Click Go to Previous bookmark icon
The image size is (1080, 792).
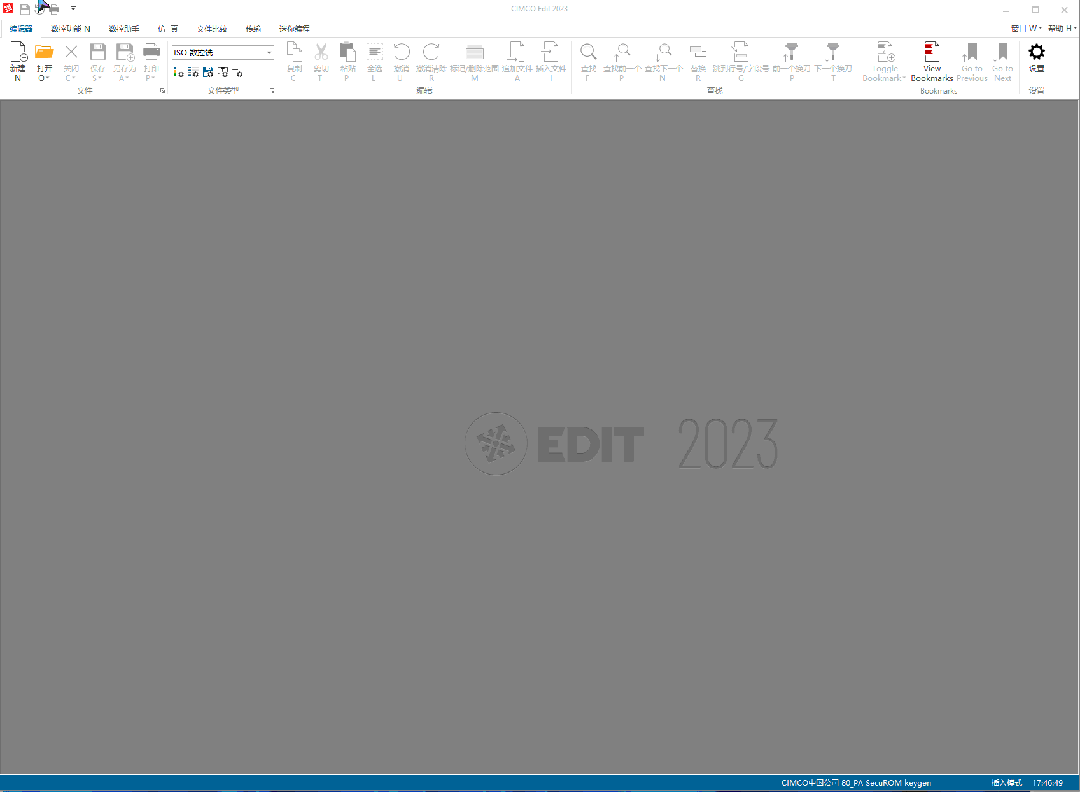(x=971, y=52)
